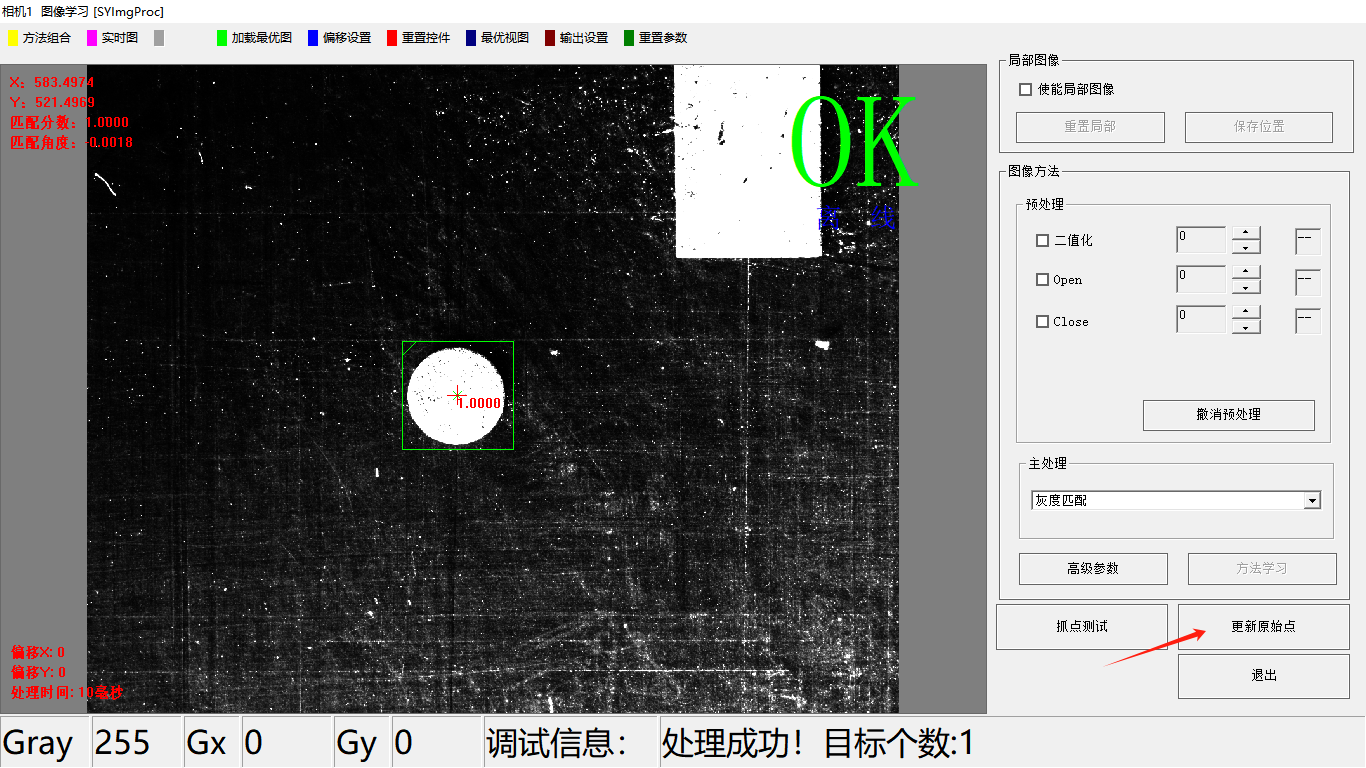Increase the 二值化 value with up arrow
The image size is (1366, 768).
[x=1245, y=234]
